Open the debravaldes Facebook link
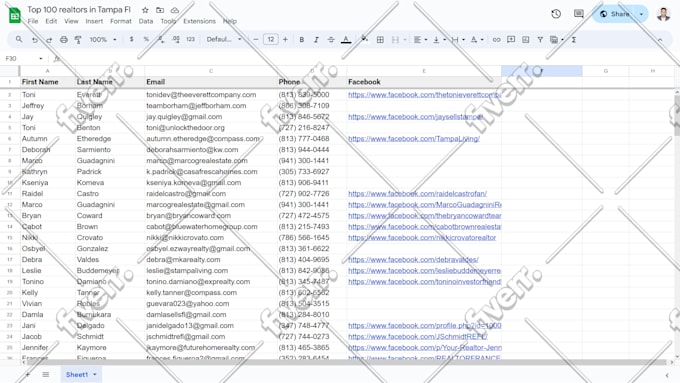Screen dimensions: 680x383 [413, 259]
